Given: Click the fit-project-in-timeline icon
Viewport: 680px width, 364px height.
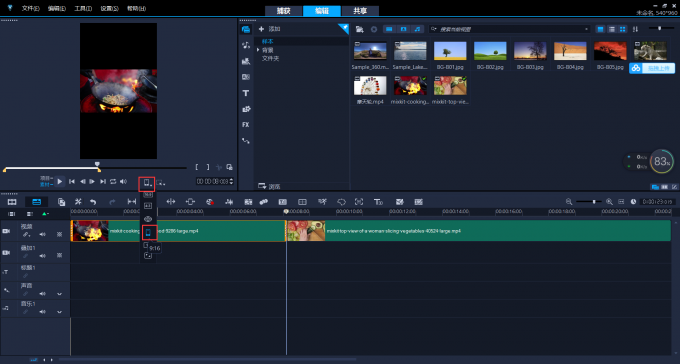Looking at the screenshot, I should coord(621,202).
